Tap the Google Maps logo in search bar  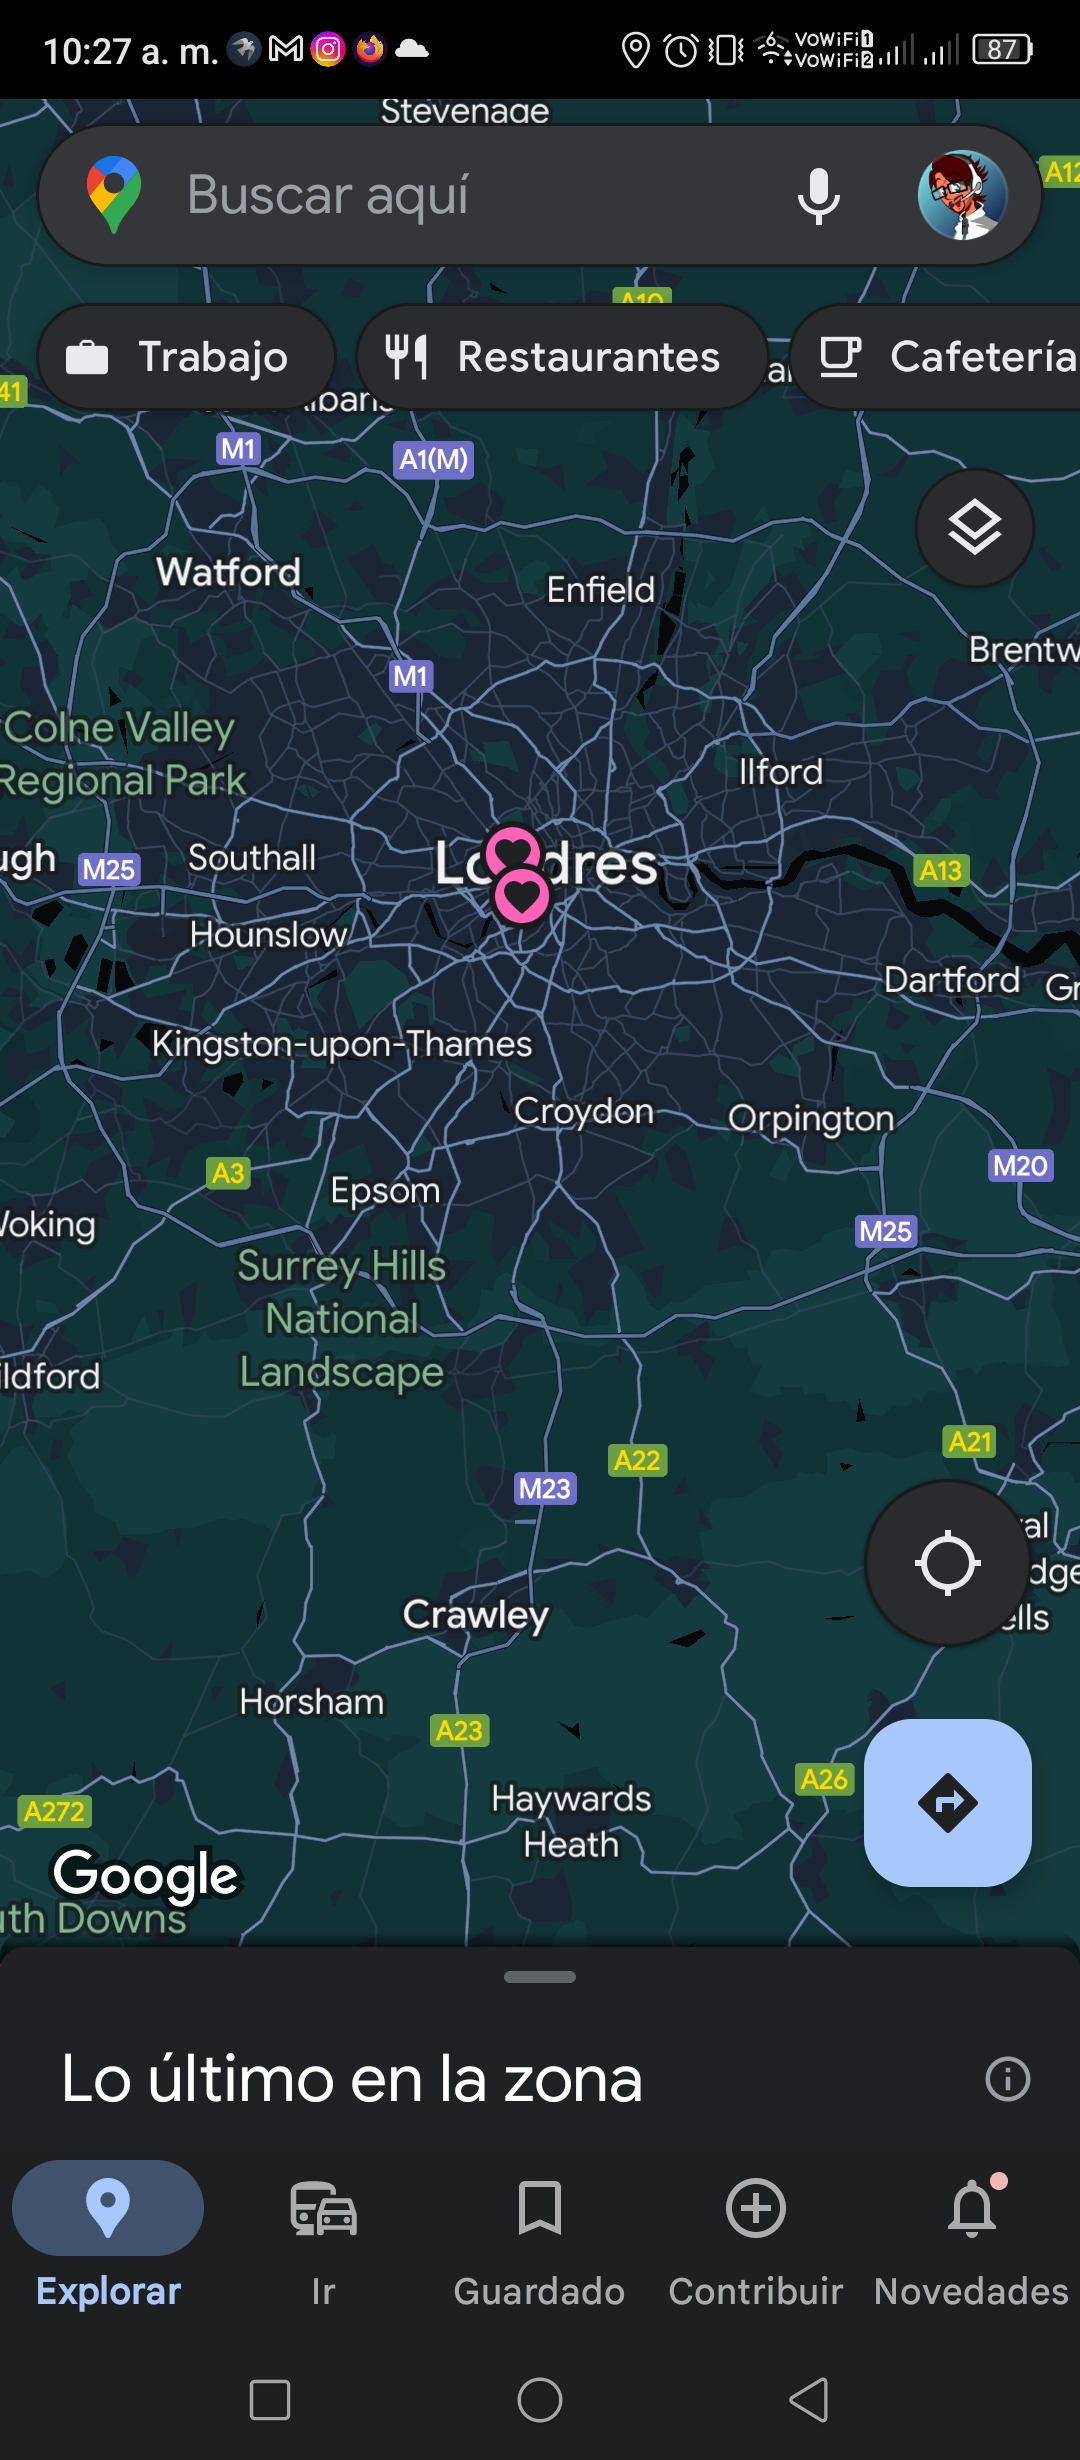tap(114, 195)
